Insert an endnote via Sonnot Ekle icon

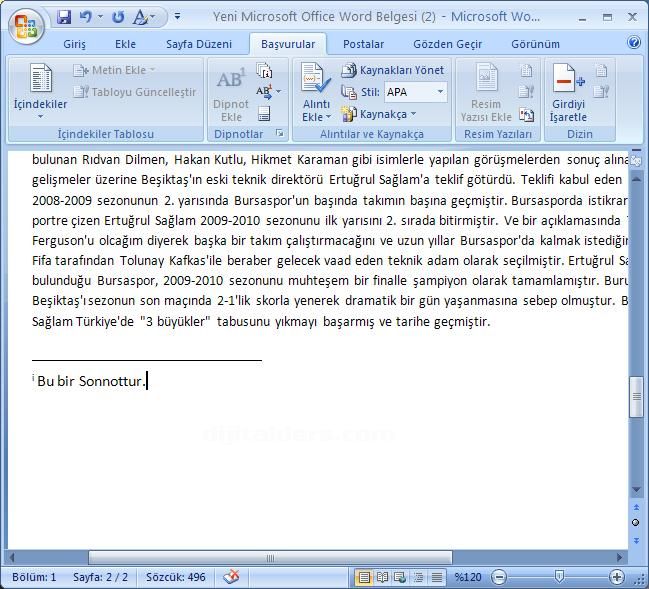click(x=264, y=70)
